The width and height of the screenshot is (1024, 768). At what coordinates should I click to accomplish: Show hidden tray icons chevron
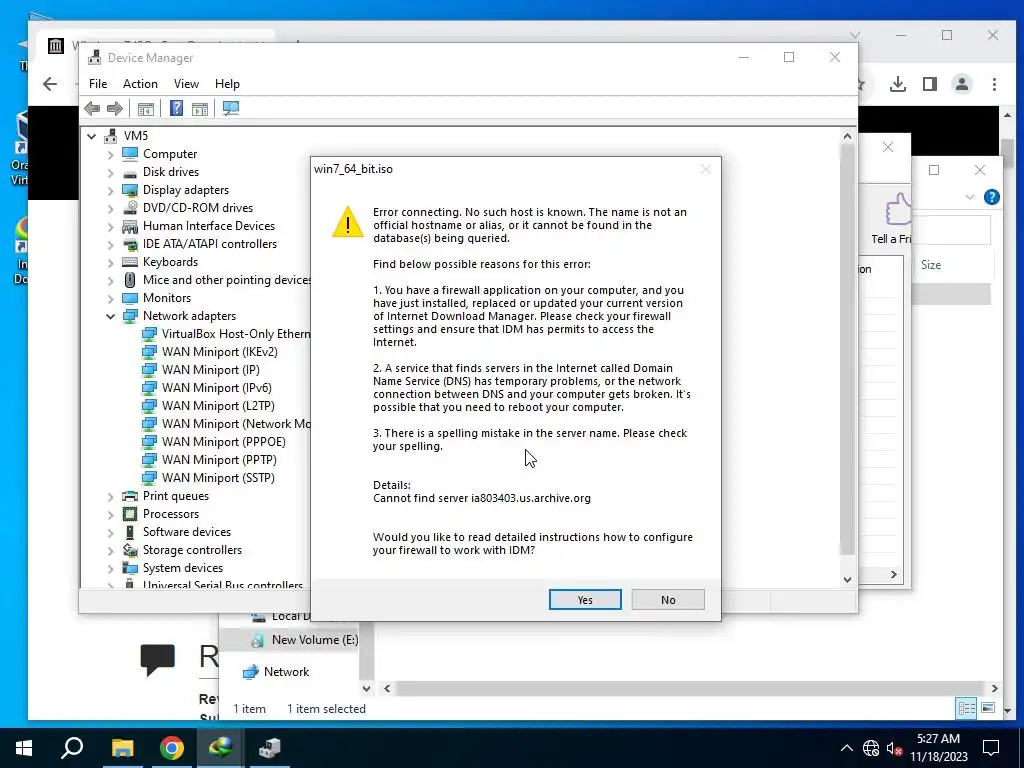(846, 748)
